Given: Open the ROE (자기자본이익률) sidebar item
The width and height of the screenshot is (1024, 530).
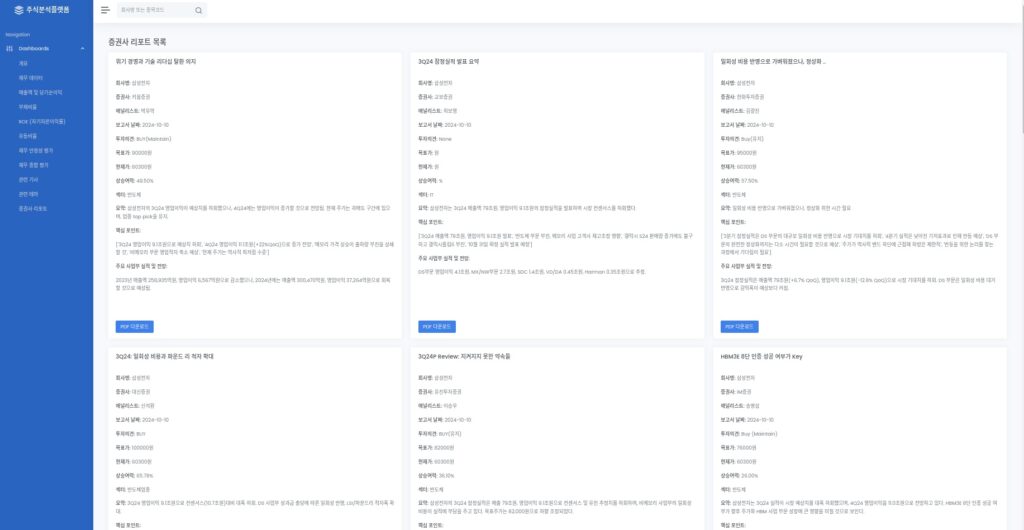Looking at the screenshot, I should (x=42, y=121).
